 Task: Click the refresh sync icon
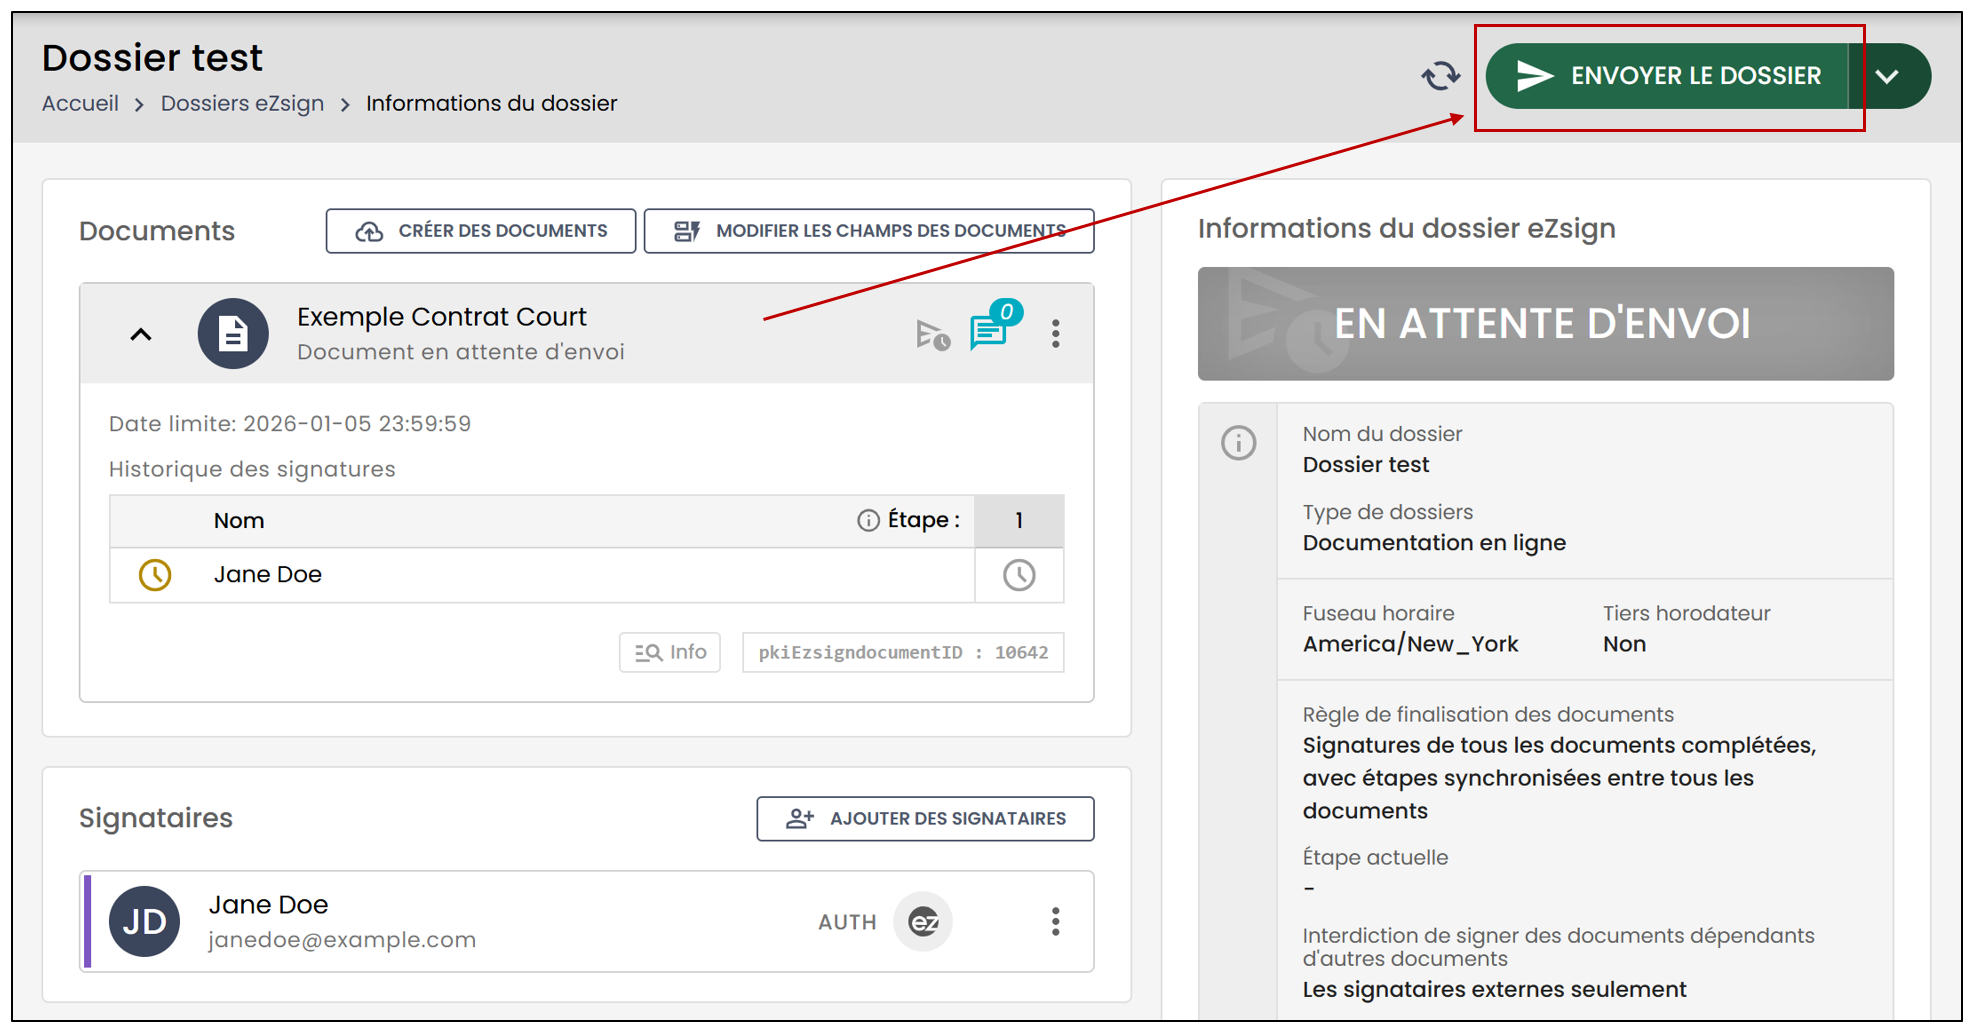point(1440,76)
